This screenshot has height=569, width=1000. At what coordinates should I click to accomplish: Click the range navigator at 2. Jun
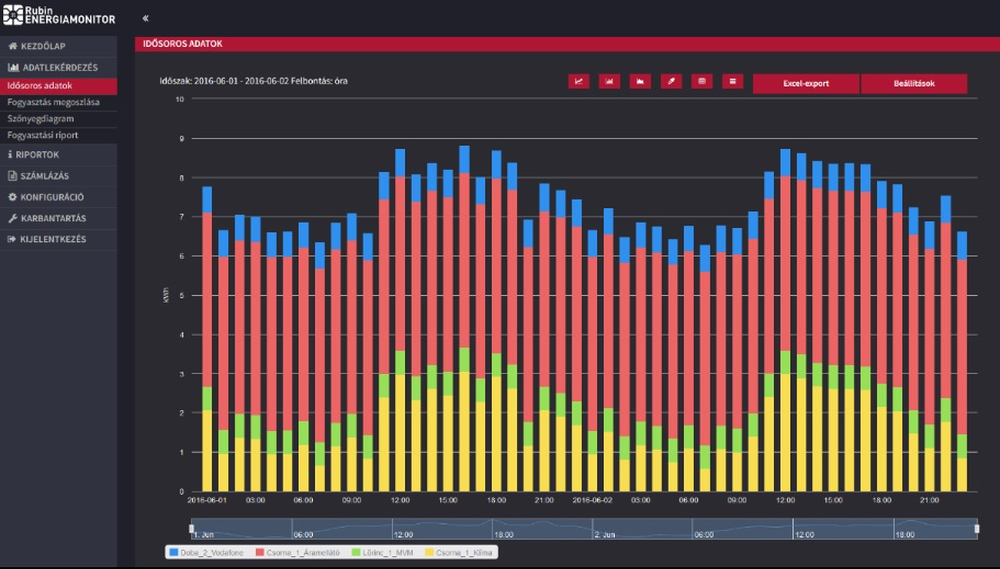tap(605, 535)
